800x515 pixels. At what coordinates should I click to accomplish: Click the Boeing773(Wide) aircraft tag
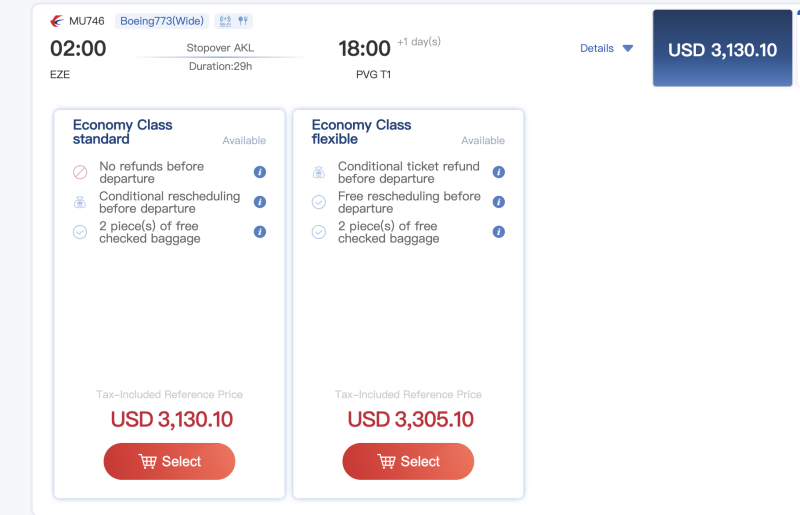(x=161, y=21)
